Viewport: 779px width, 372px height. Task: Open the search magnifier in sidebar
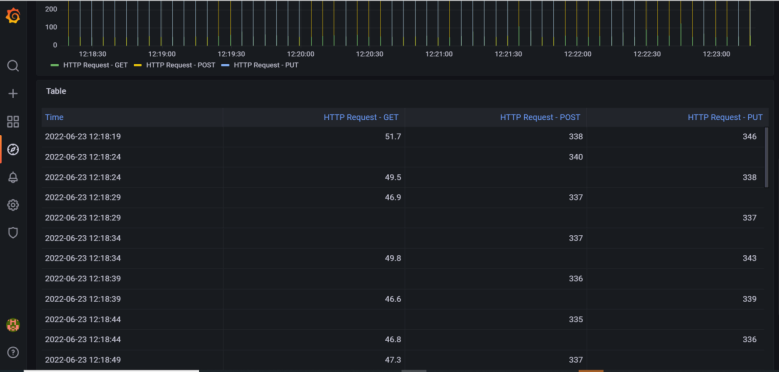pyautogui.click(x=13, y=66)
